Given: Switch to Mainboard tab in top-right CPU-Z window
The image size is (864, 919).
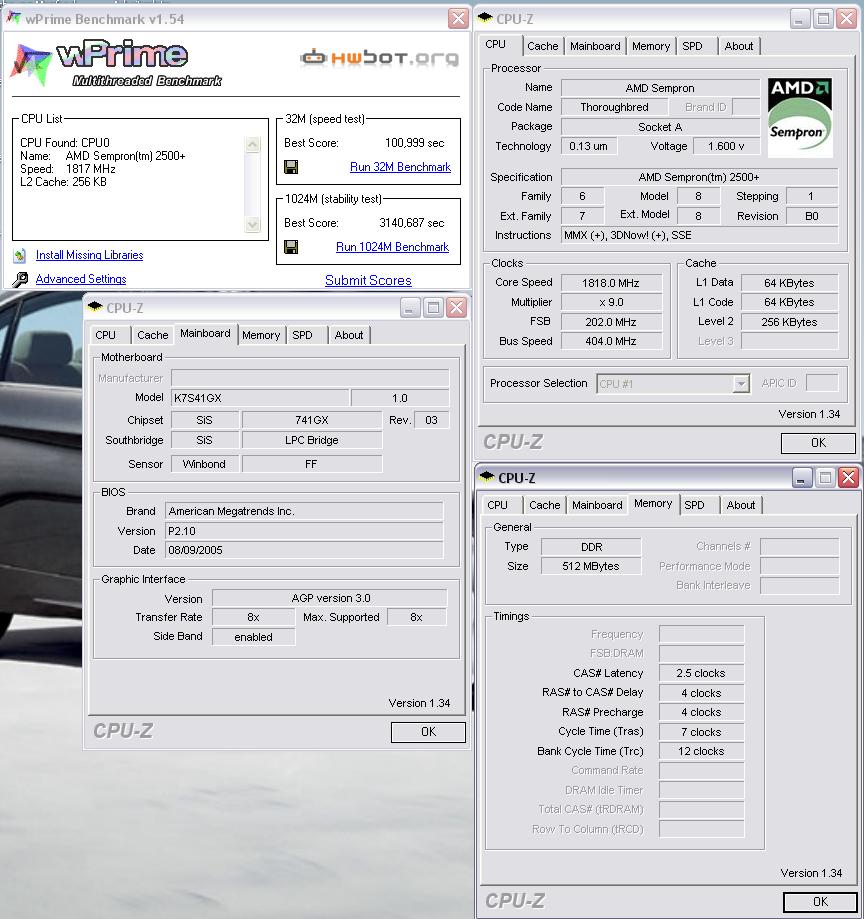Looking at the screenshot, I should 595,46.
